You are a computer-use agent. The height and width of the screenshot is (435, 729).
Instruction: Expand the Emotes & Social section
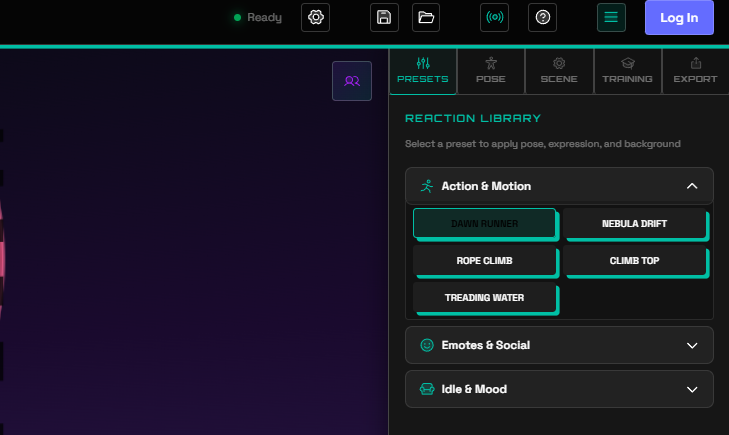[559, 345]
